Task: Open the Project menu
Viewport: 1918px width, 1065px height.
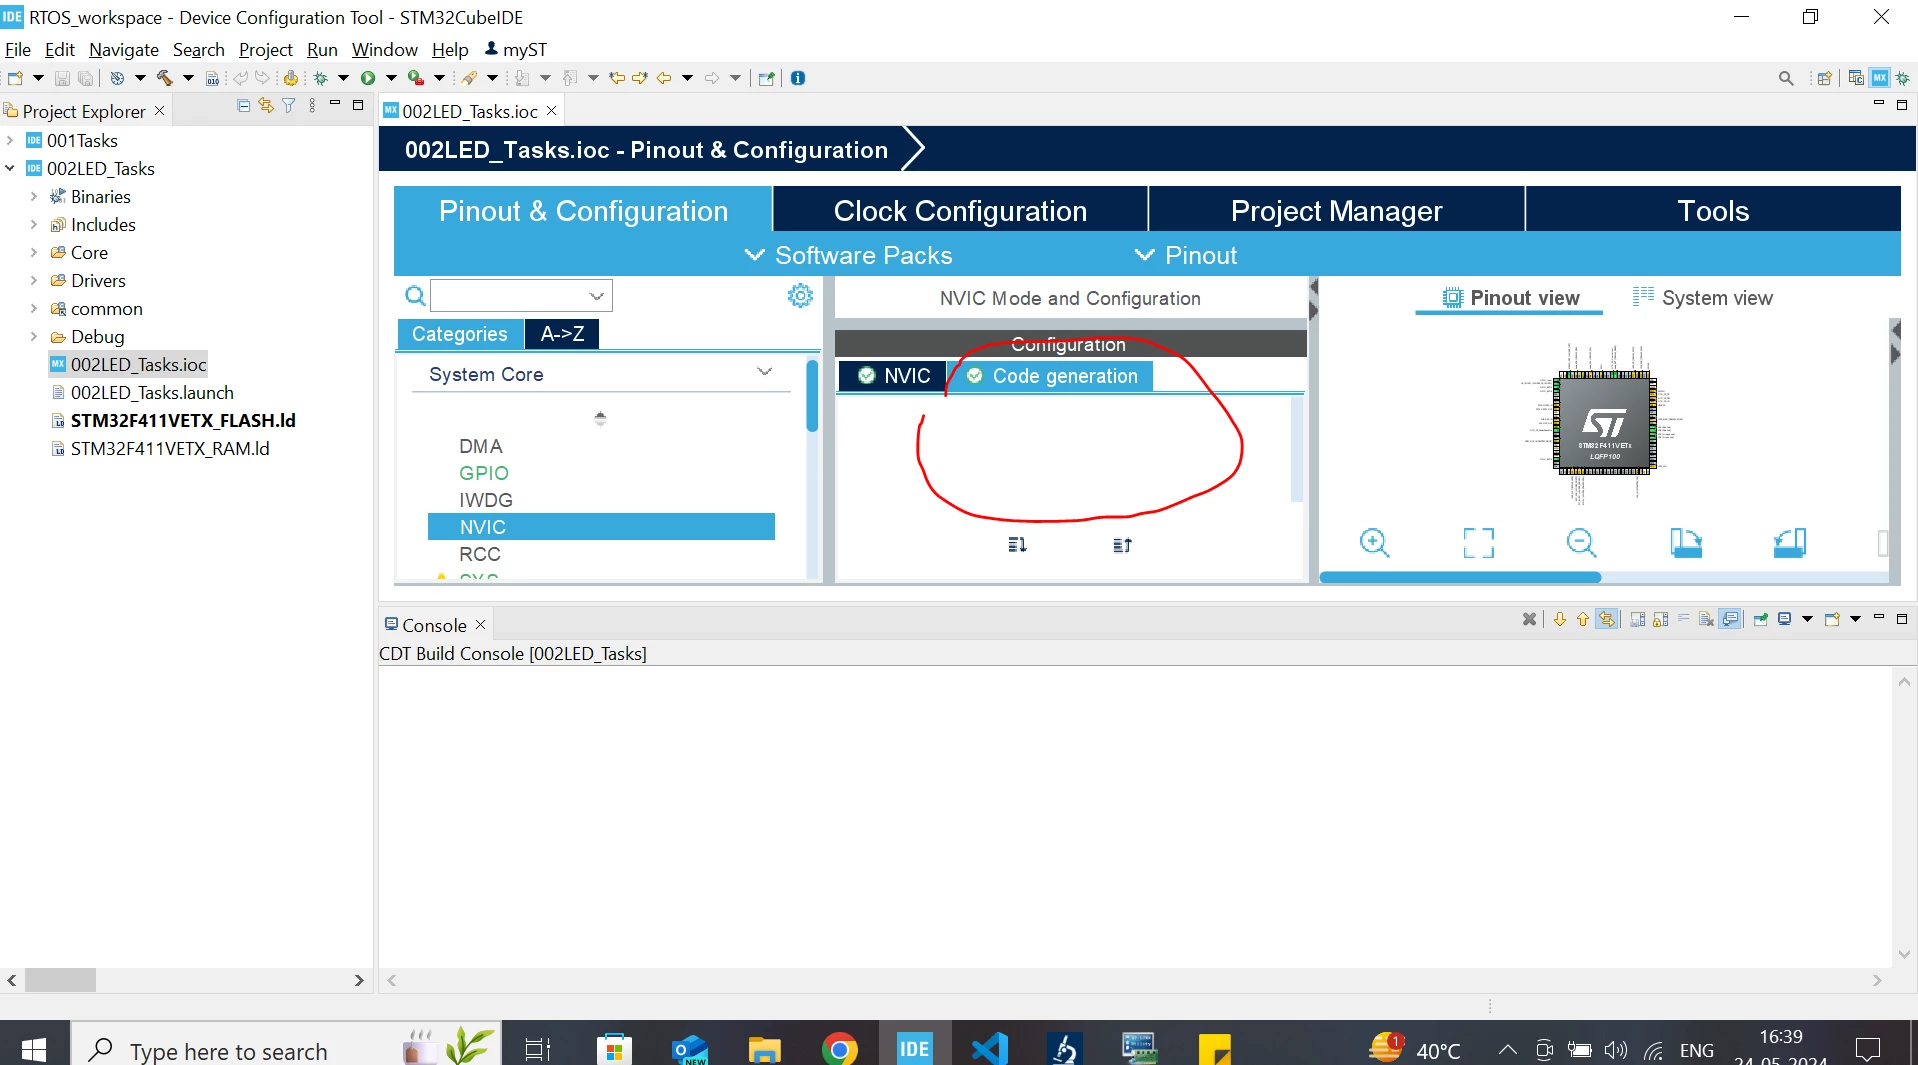Action: click(265, 49)
